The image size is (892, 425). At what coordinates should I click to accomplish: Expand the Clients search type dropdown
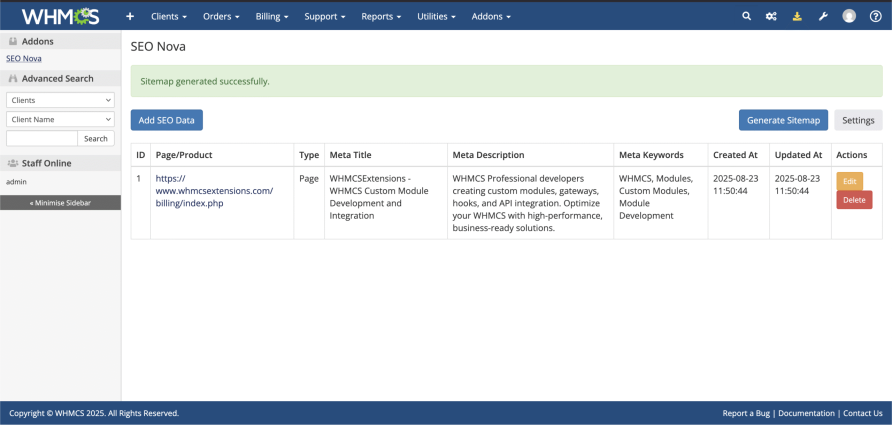[60, 100]
